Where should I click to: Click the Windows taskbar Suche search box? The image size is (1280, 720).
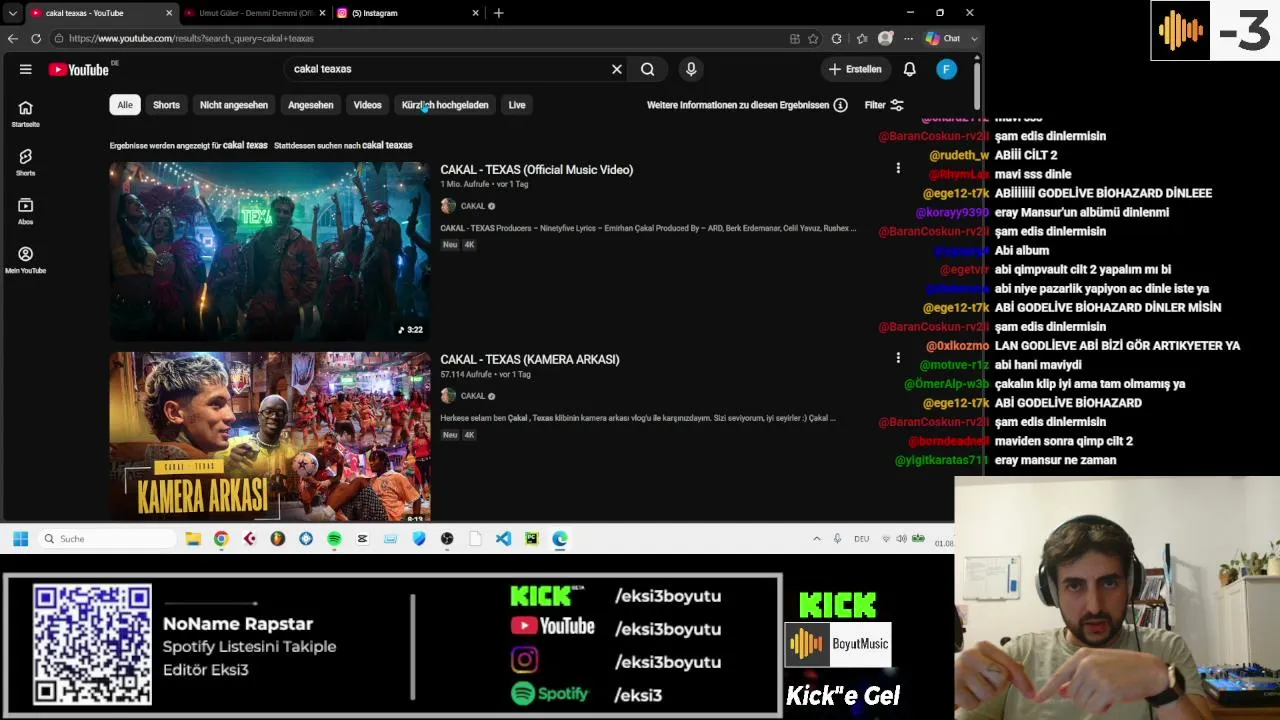pyautogui.click(x=107, y=539)
